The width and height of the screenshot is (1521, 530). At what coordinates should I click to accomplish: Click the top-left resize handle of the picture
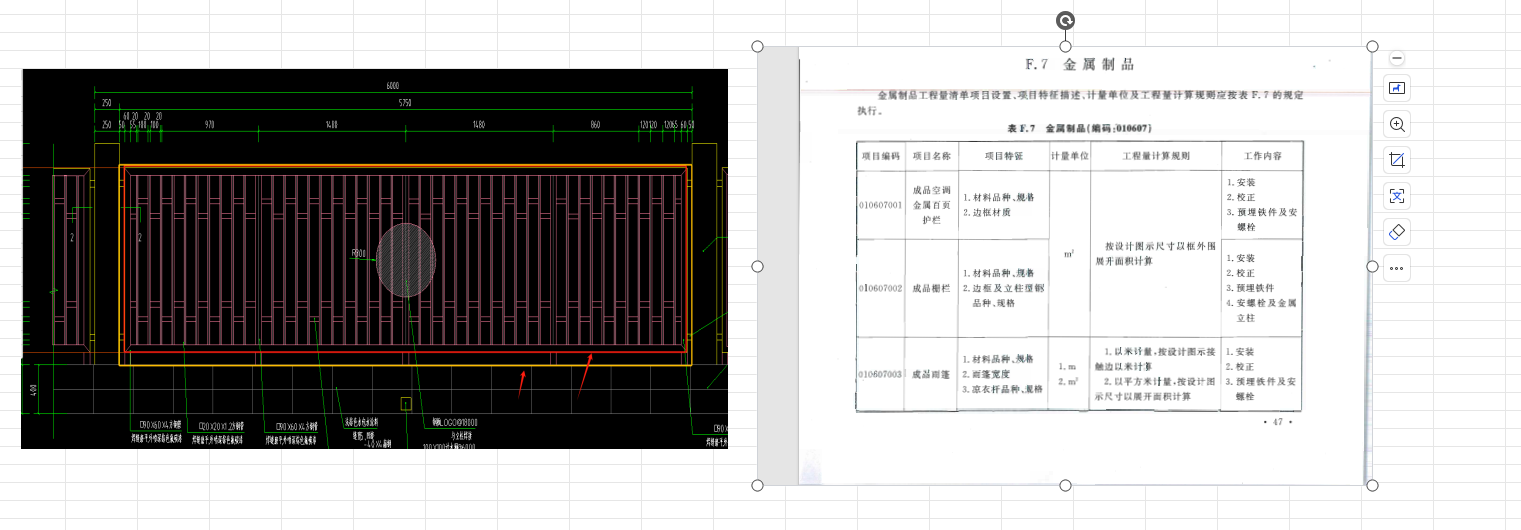757,47
